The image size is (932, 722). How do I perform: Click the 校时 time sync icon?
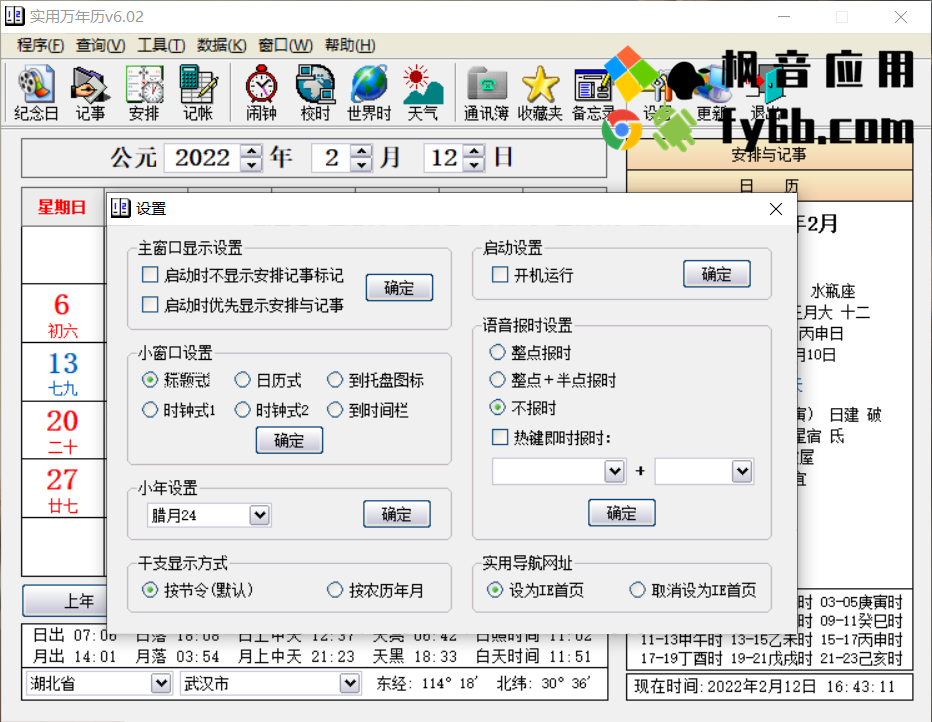[316, 93]
